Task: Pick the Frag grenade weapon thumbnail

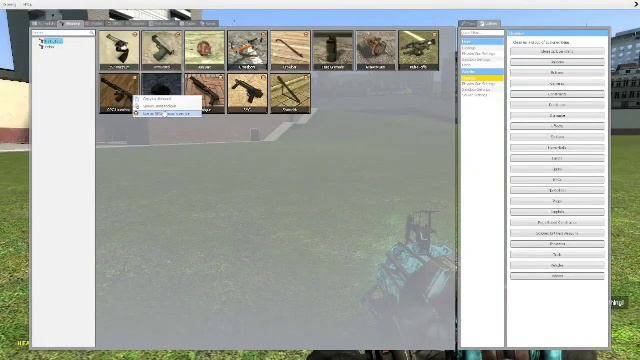Action: pyautogui.click(x=333, y=50)
